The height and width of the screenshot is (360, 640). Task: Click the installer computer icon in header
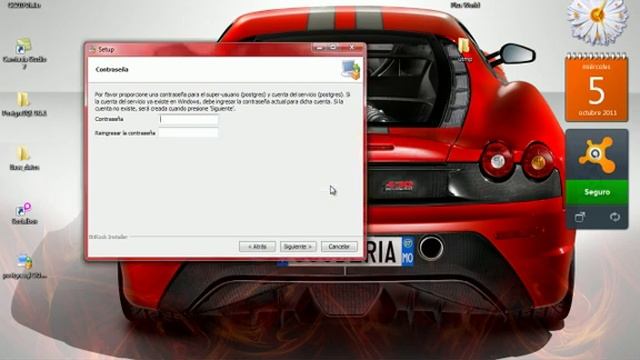[351, 69]
